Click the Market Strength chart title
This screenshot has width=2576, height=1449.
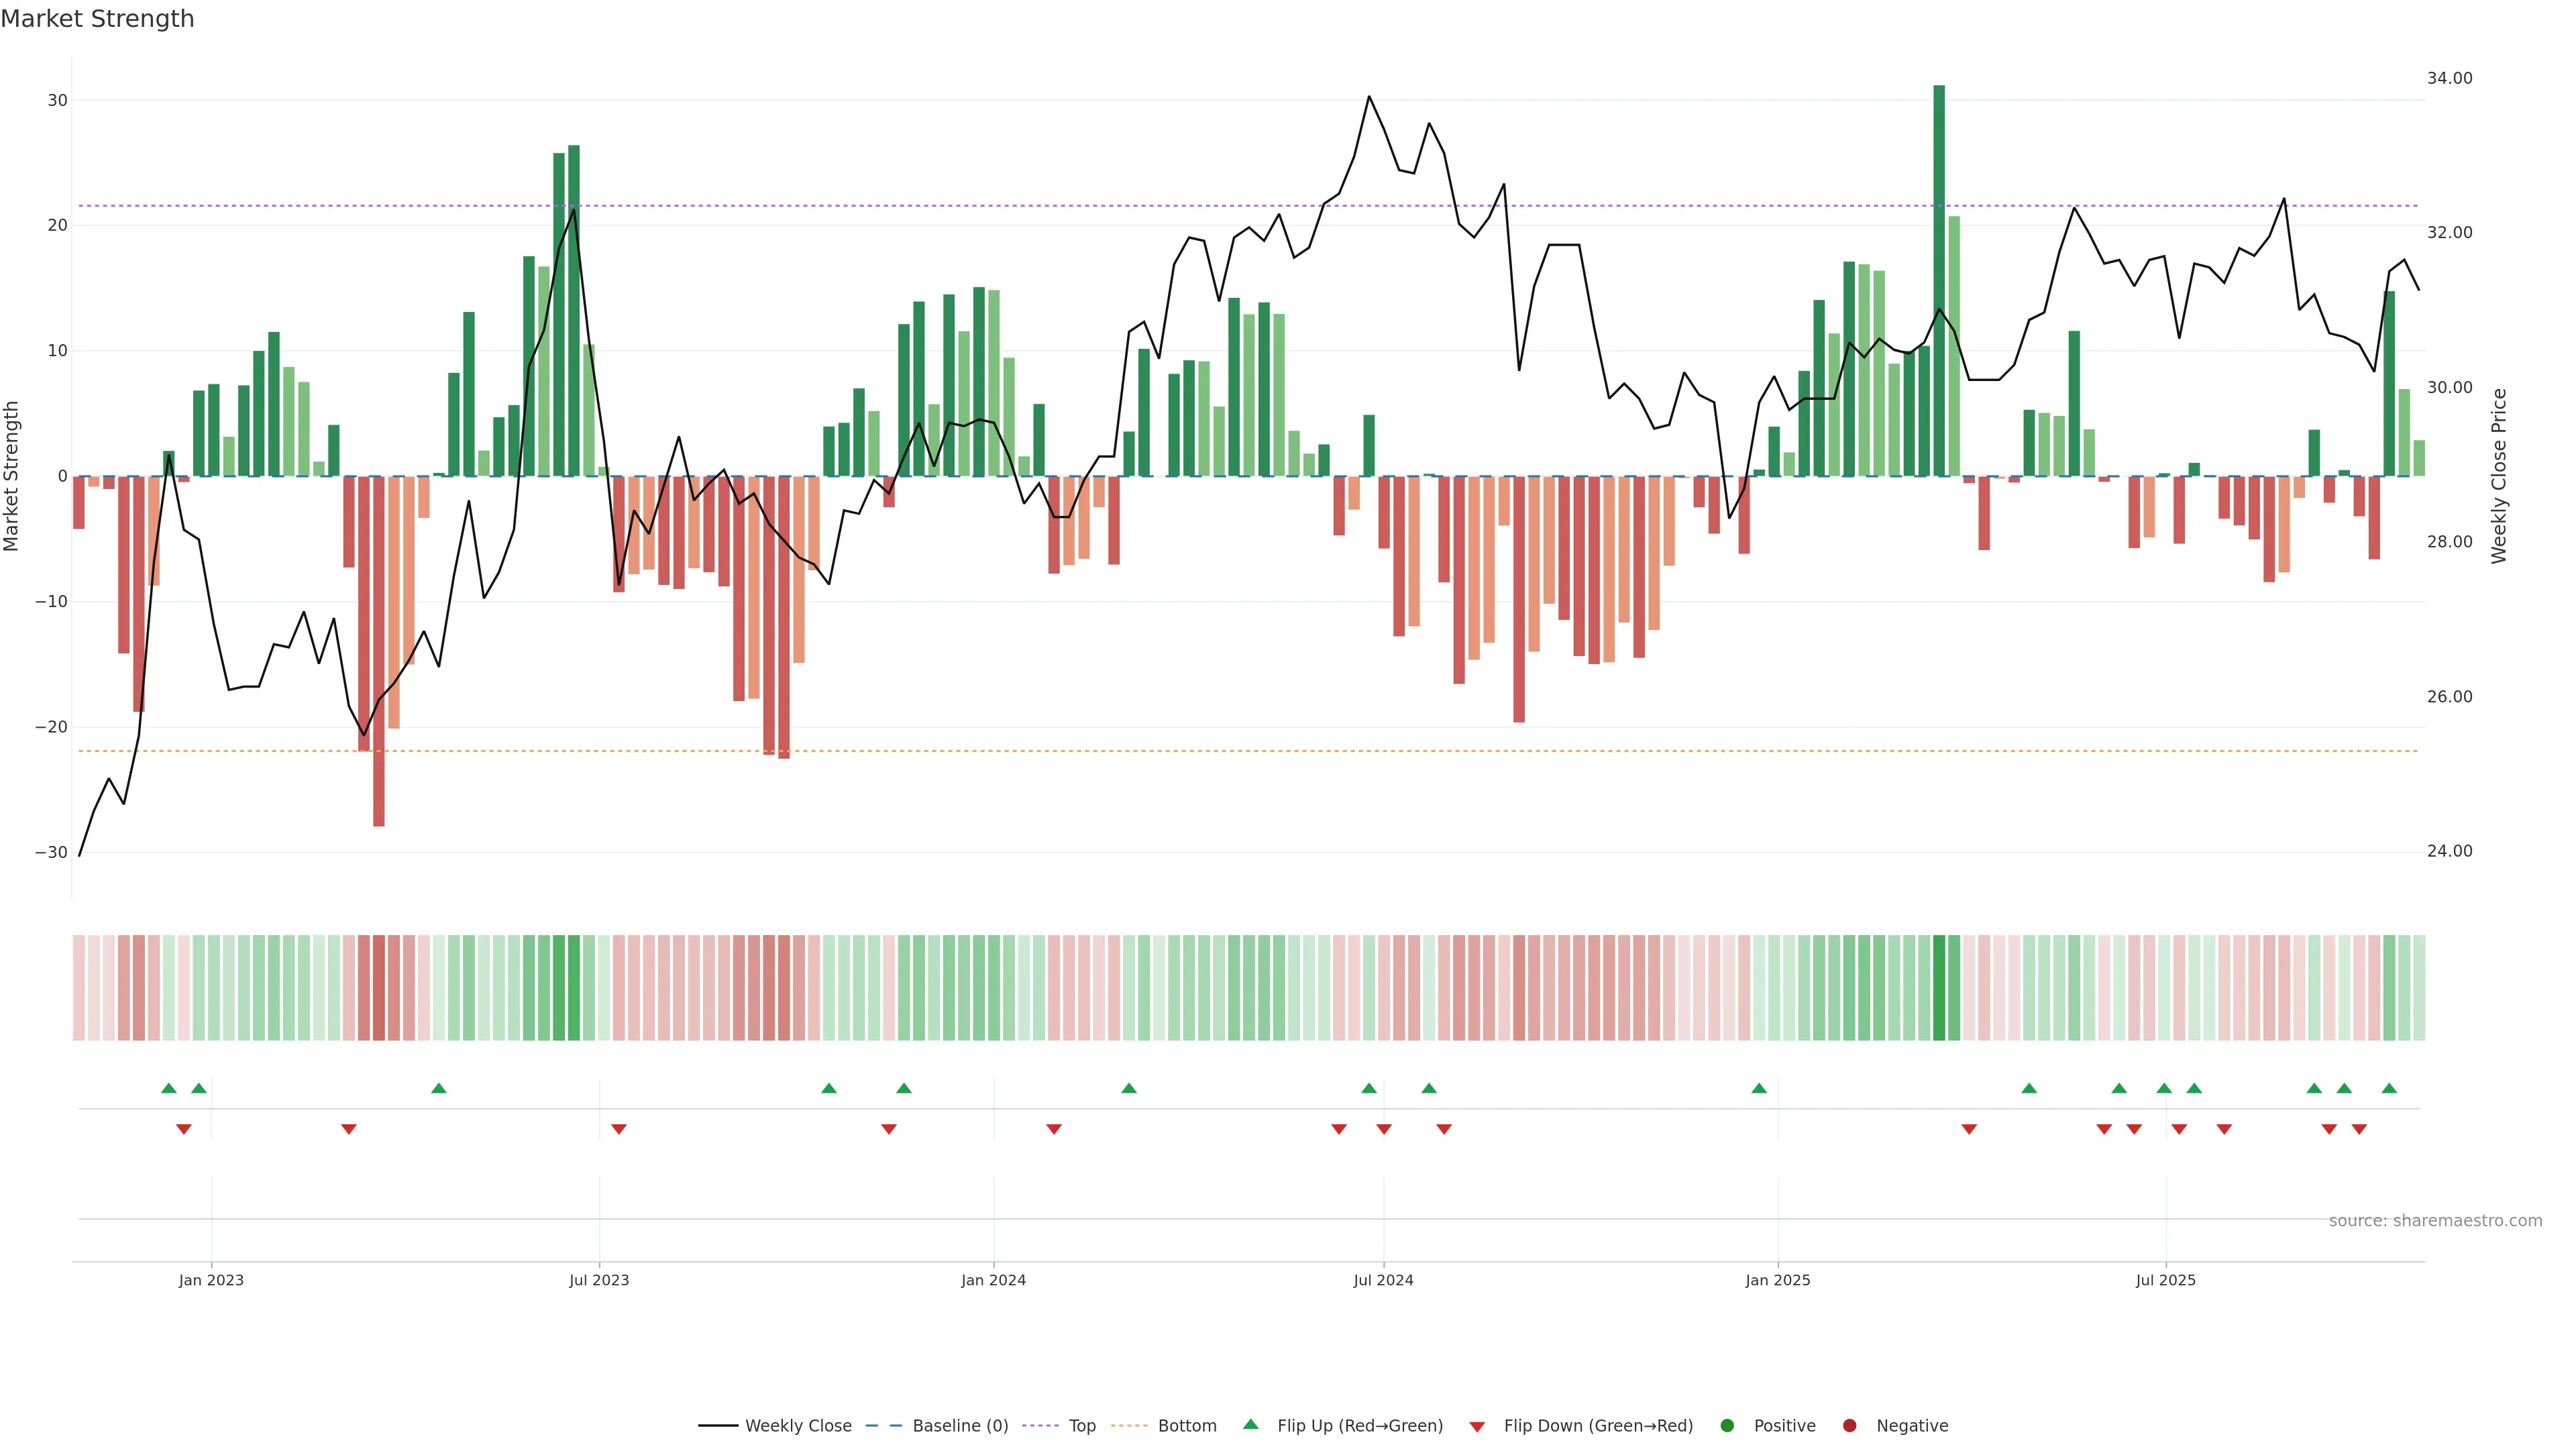point(97,19)
